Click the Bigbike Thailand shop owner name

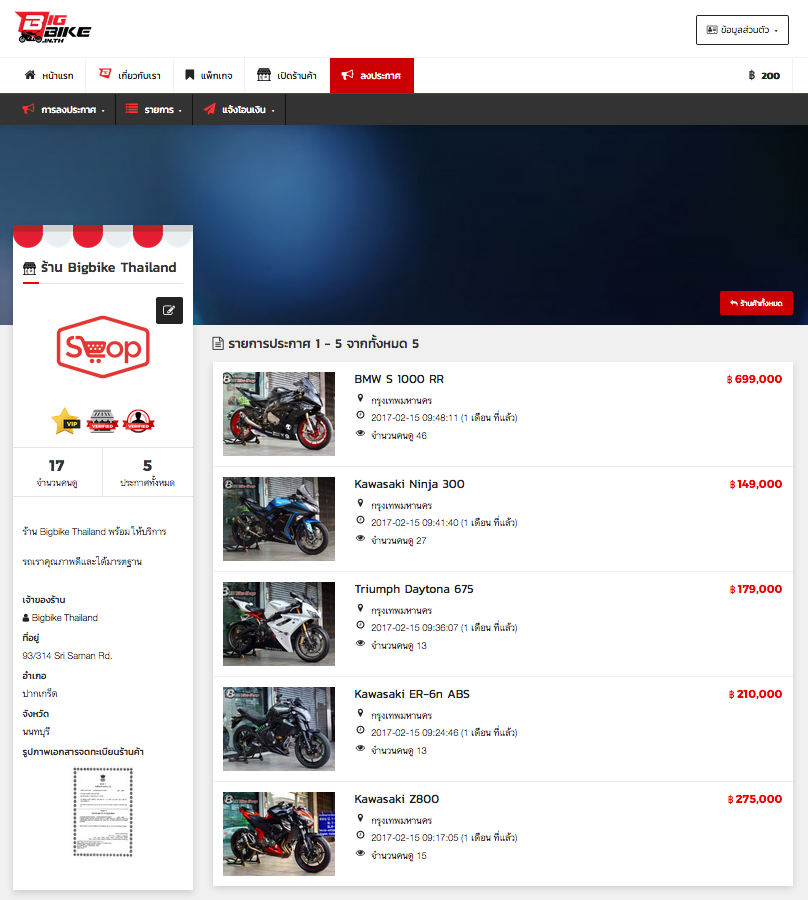[x=64, y=618]
